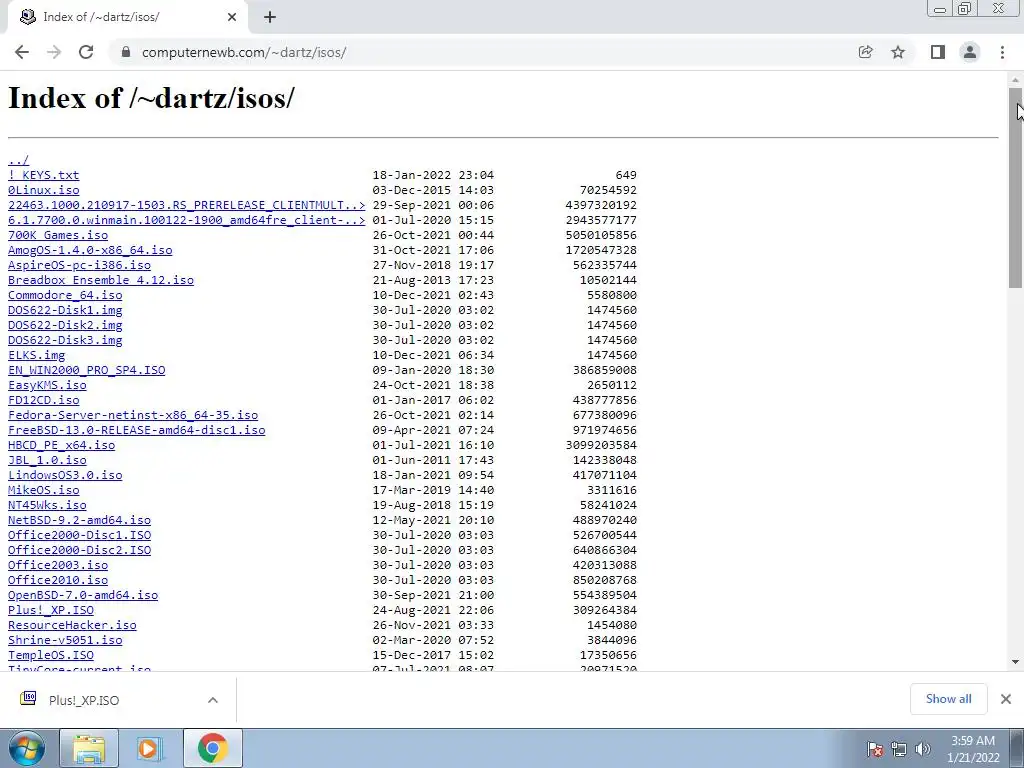Image resolution: width=1024 pixels, height=768 pixels.
Task: Open EN_WIN2000_PRO_SP4.ISO link
Action: click(87, 370)
